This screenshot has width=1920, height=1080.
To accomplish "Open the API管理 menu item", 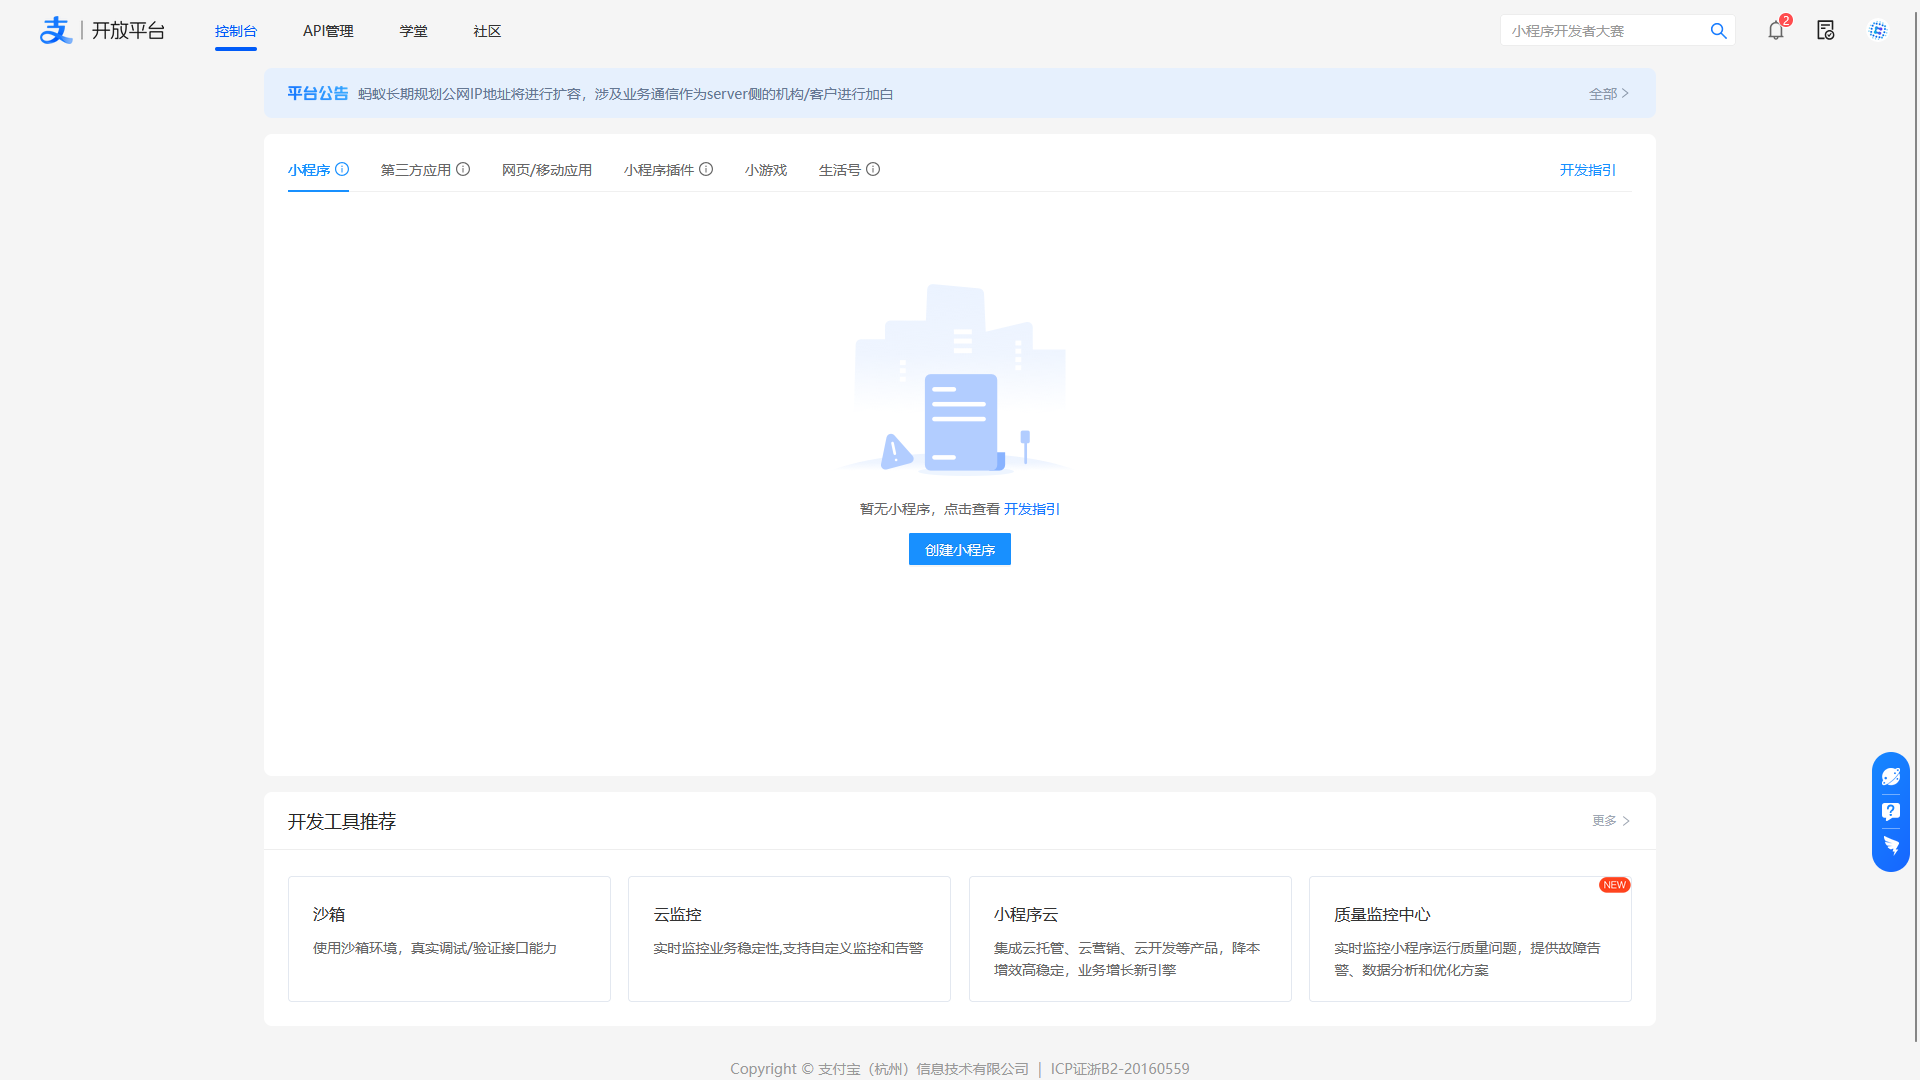I will tap(328, 31).
